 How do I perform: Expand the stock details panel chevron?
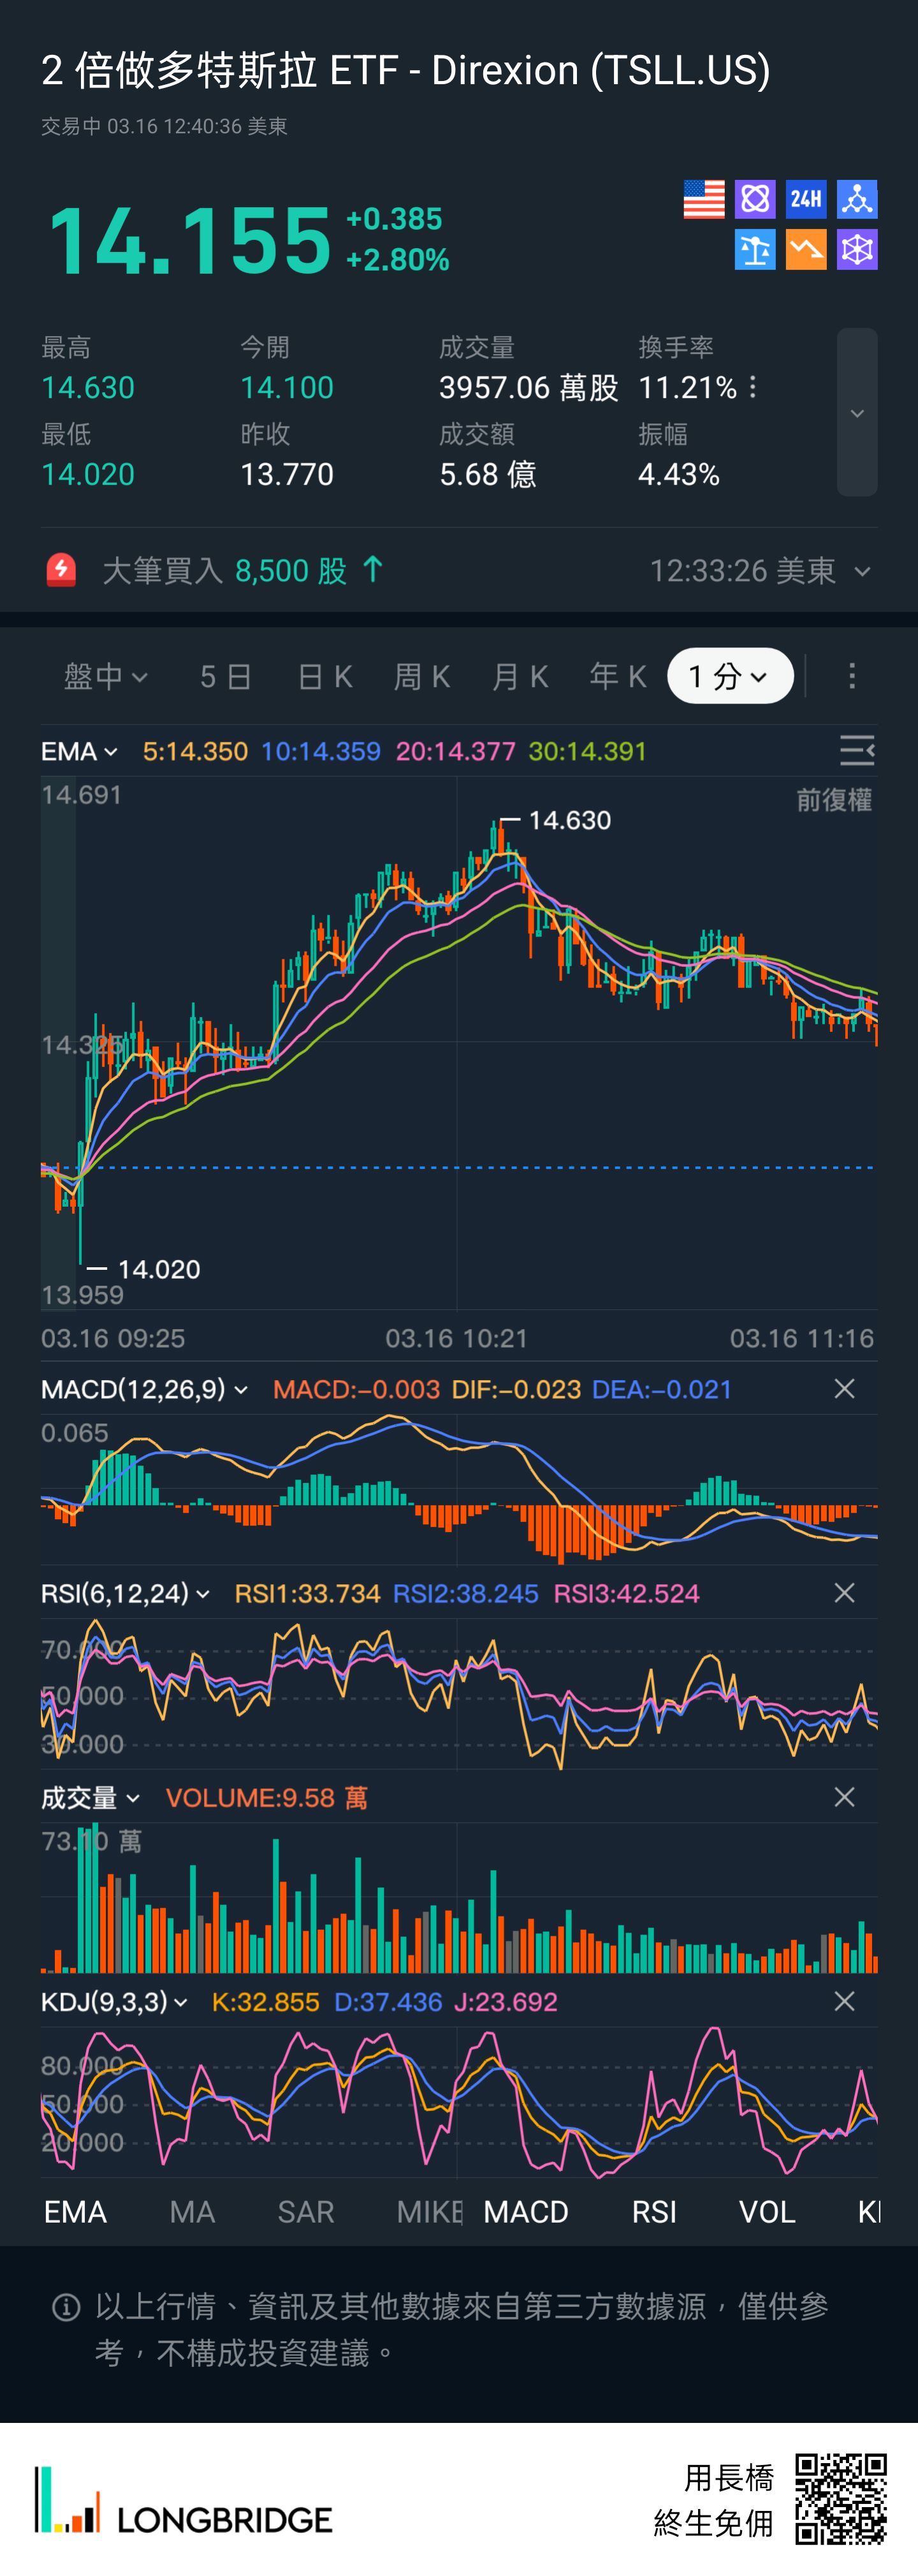pyautogui.click(x=857, y=413)
